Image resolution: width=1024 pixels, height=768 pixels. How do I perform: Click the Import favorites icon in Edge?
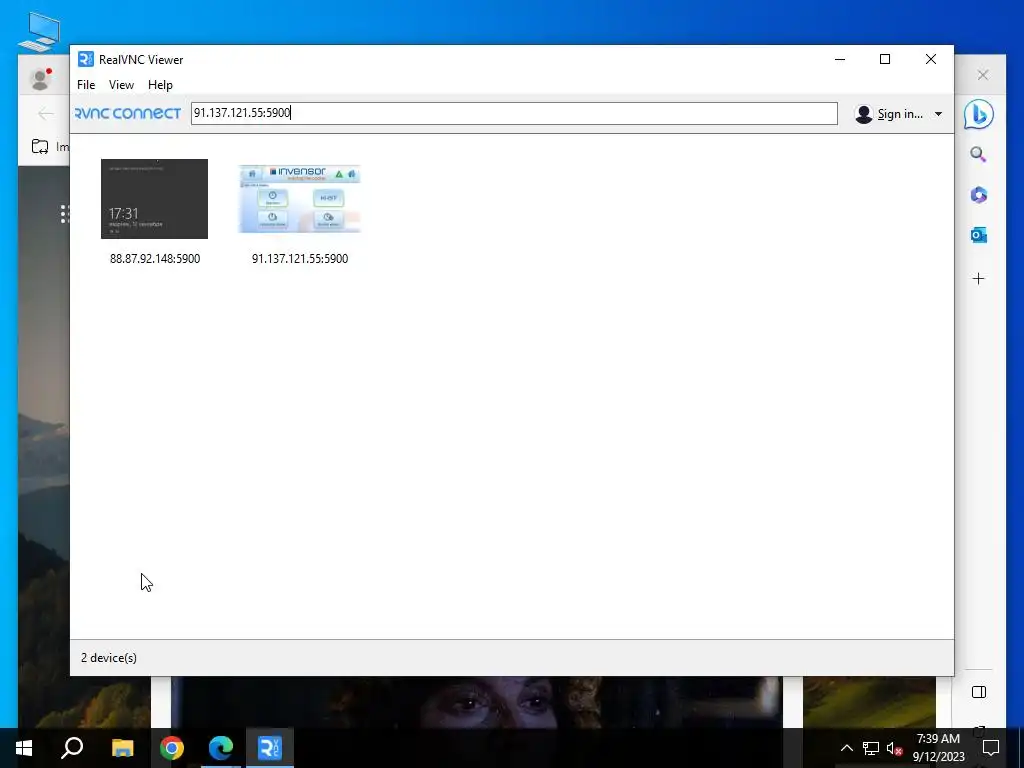coord(40,146)
